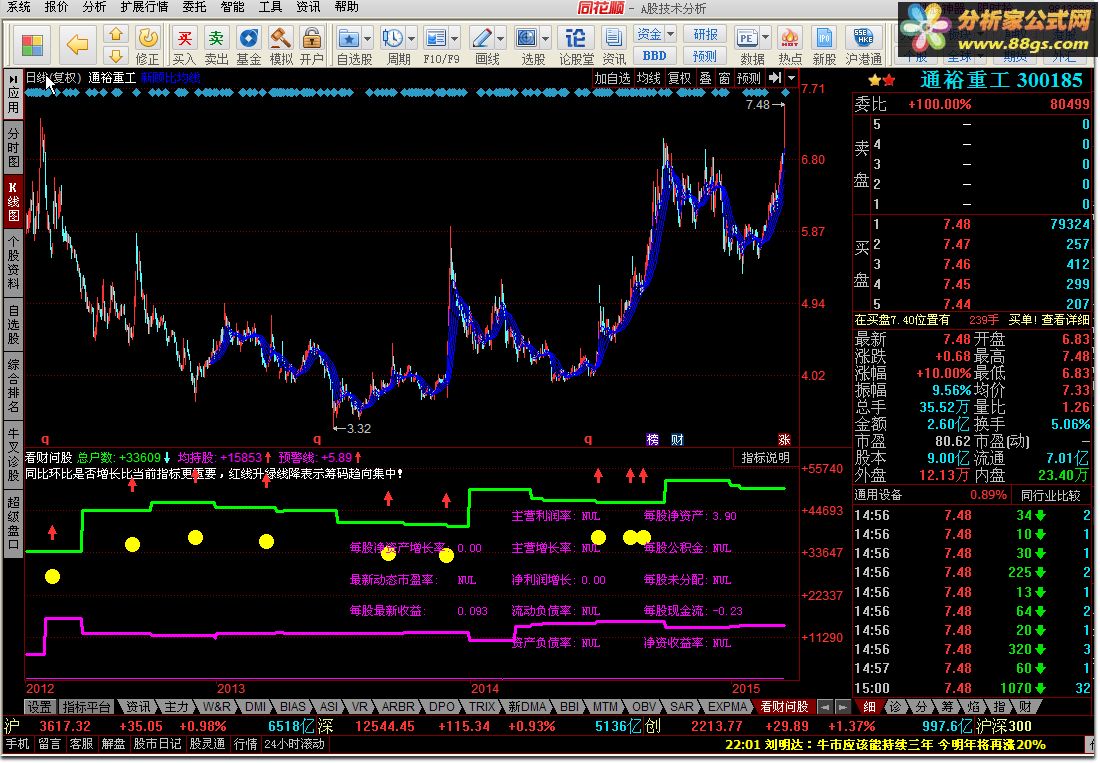Click the 设置 button below chart
Image resolution: width=1100 pixels, height=763 pixels.
point(39,707)
